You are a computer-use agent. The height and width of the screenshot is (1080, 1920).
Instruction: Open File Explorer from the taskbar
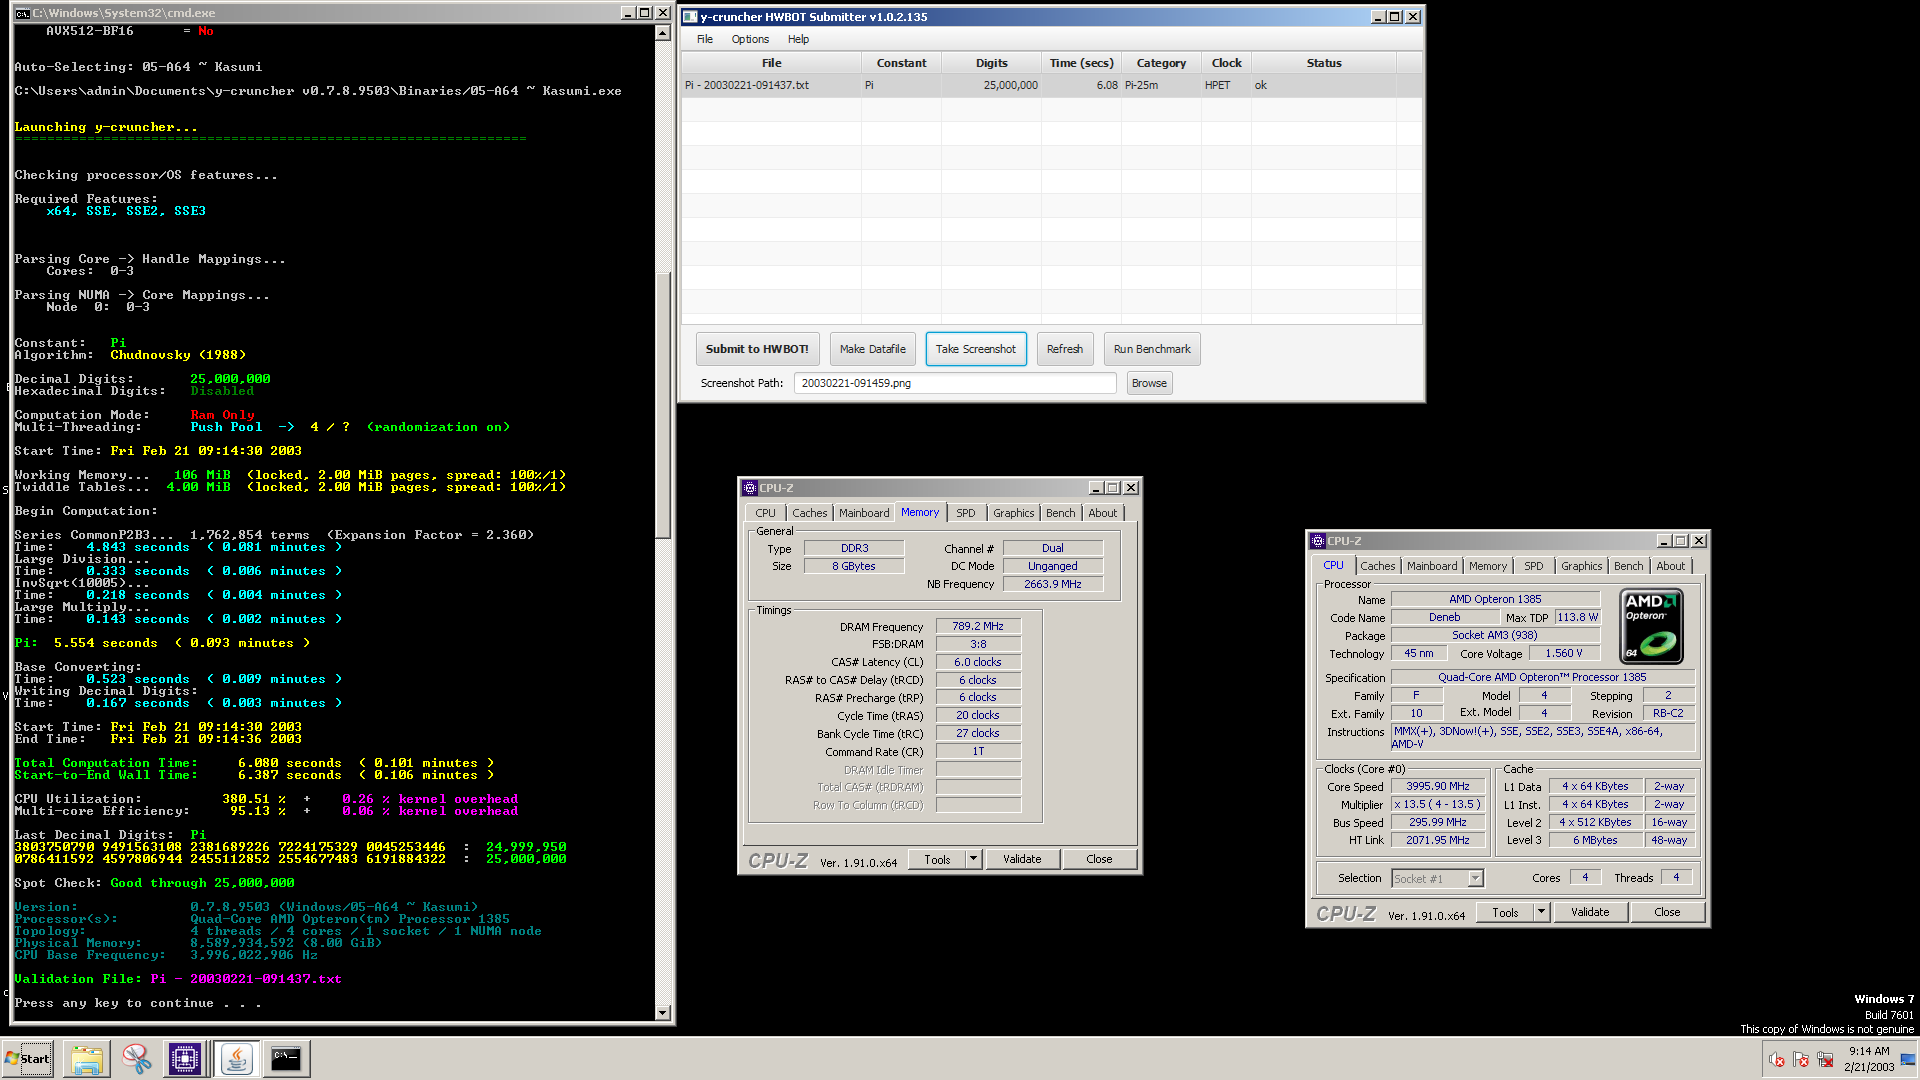(86, 1059)
